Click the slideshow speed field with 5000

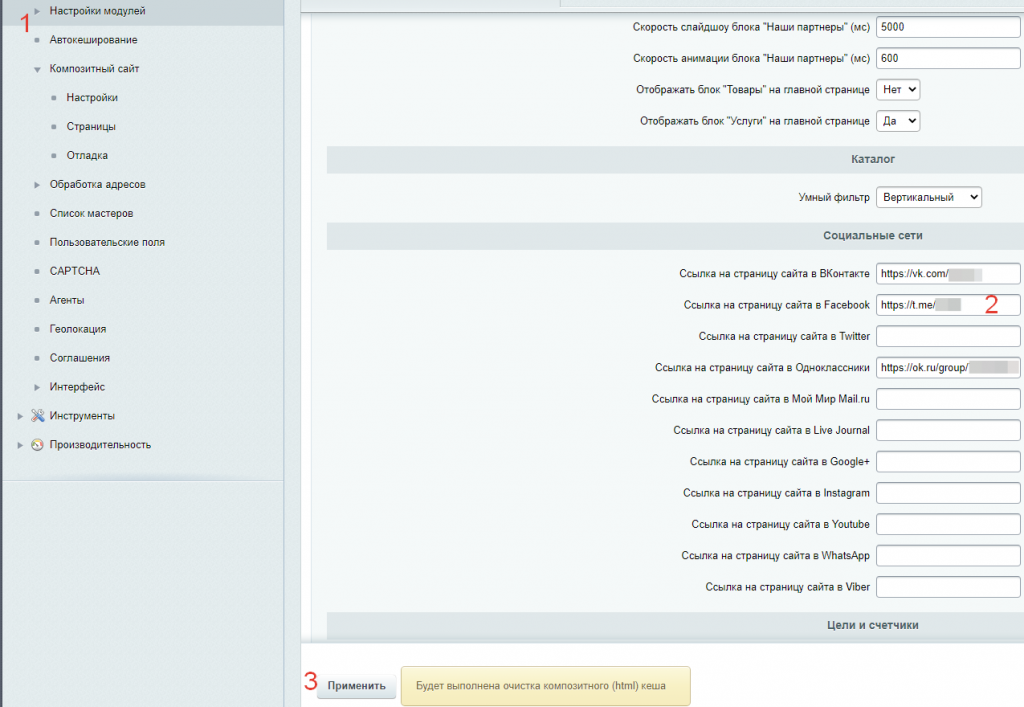pos(948,27)
